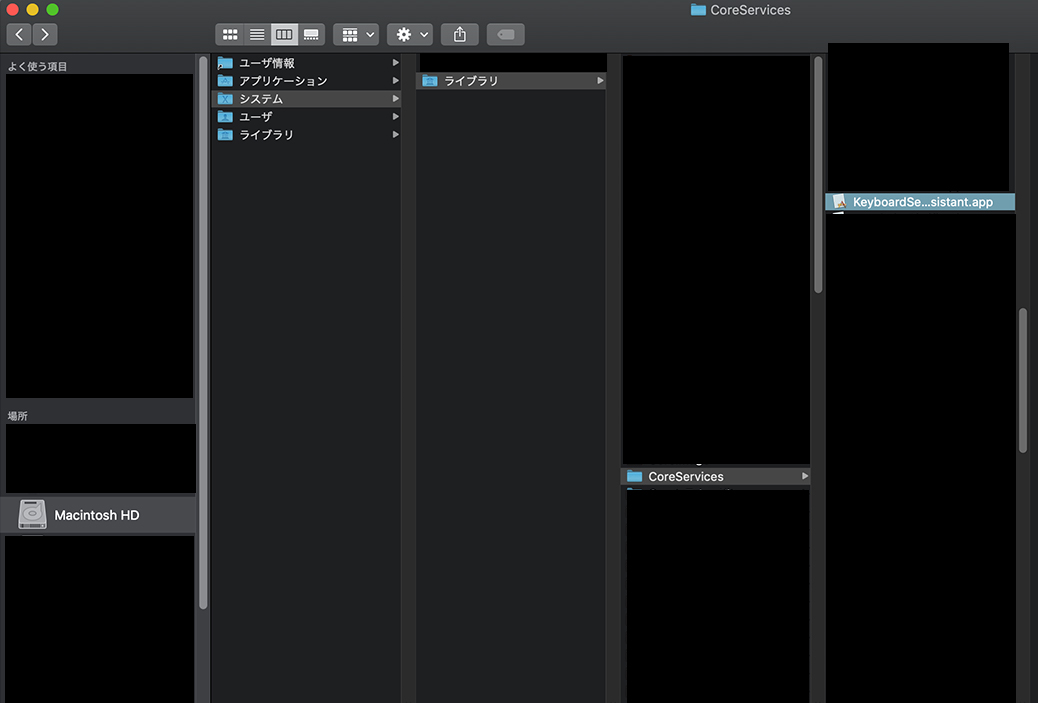Image resolution: width=1038 pixels, height=703 pixels.
Task: Select the ユーザ folder
Action: 307,117
